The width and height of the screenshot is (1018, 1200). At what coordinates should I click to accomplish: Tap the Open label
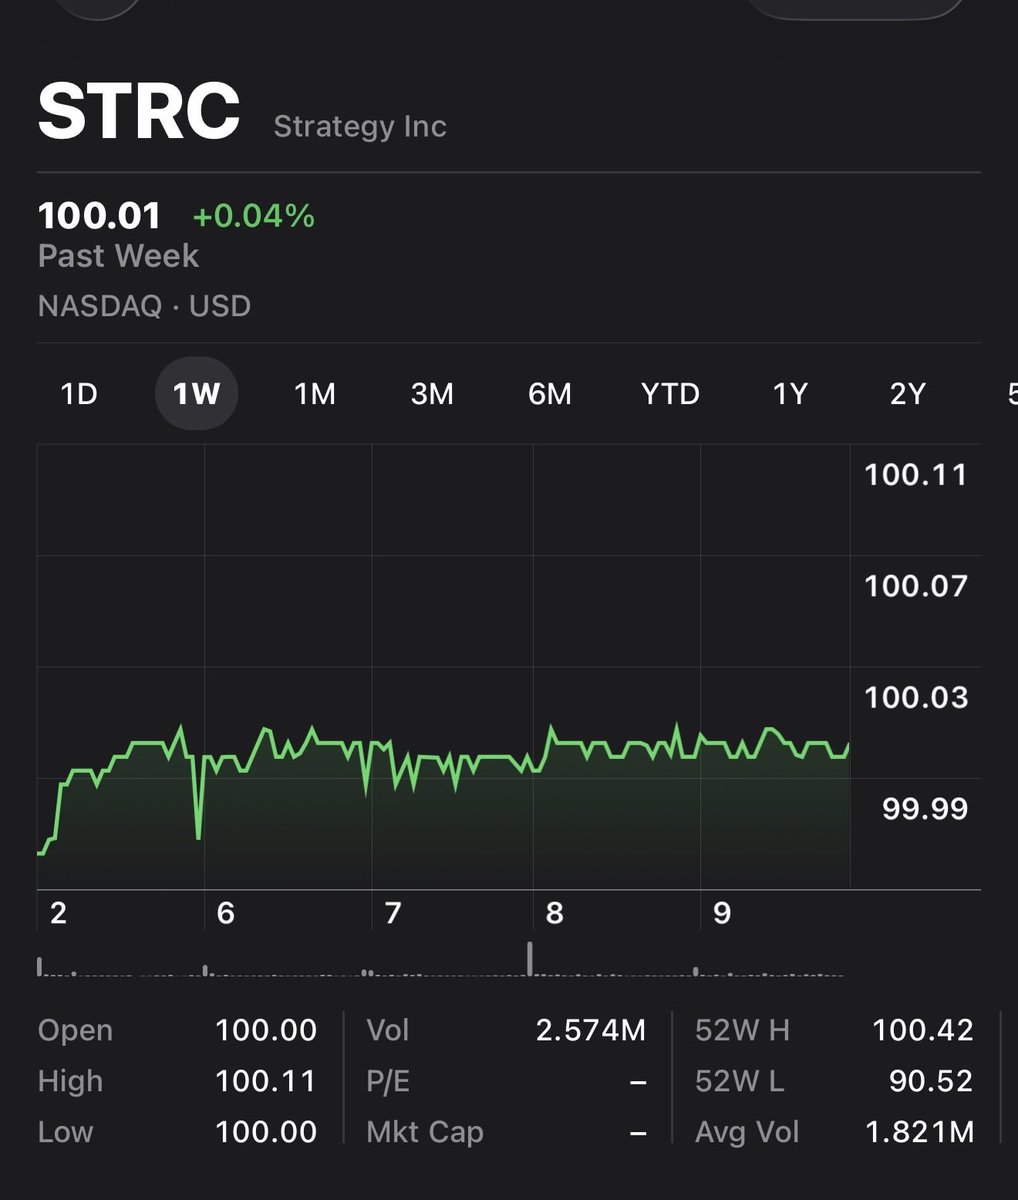[75, 1031]
